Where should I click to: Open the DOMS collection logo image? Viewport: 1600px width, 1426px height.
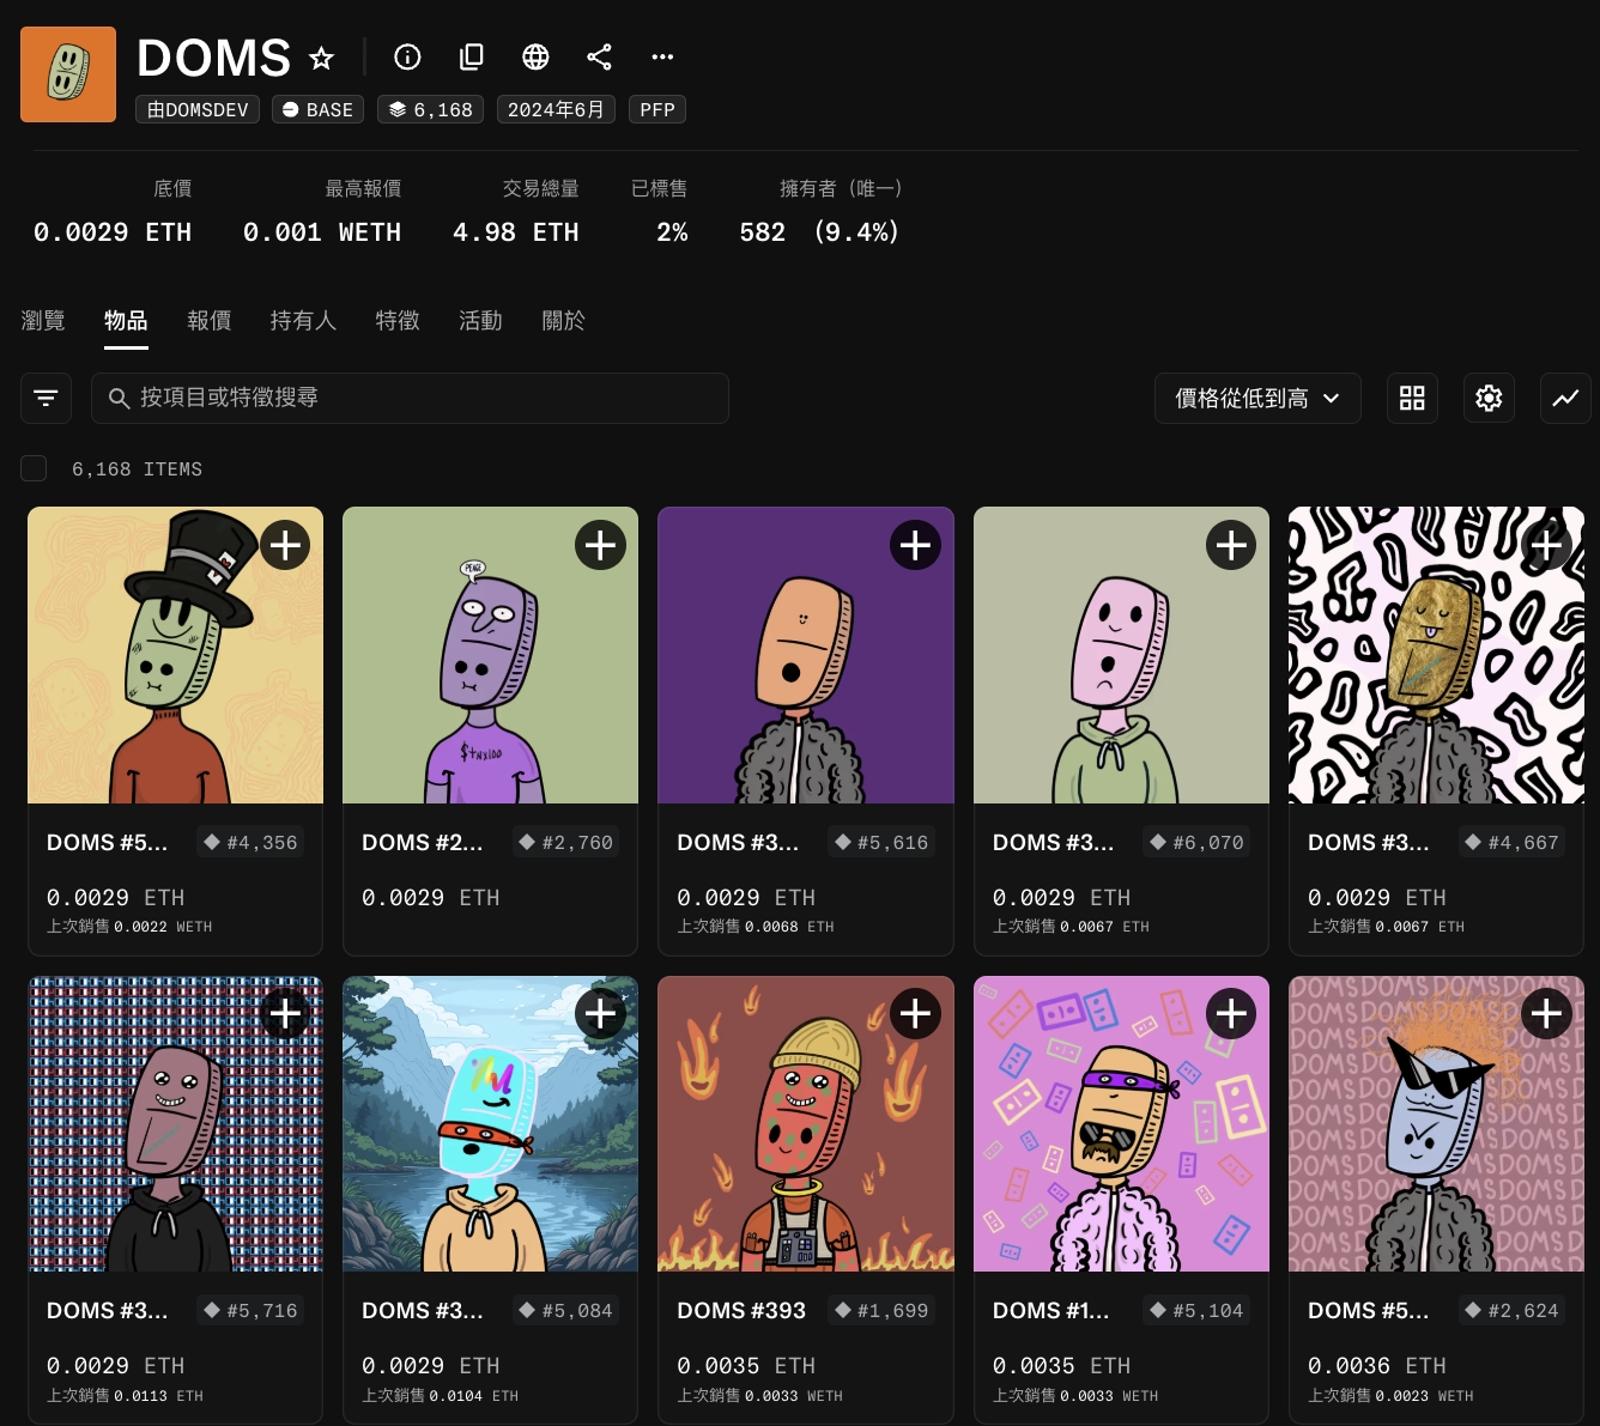click(68, 74)
